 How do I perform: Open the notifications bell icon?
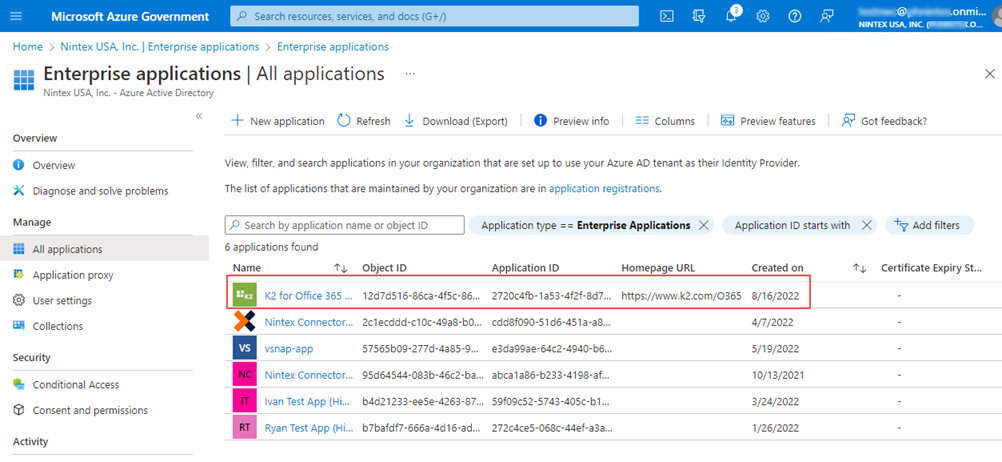(x=731, y=16)
